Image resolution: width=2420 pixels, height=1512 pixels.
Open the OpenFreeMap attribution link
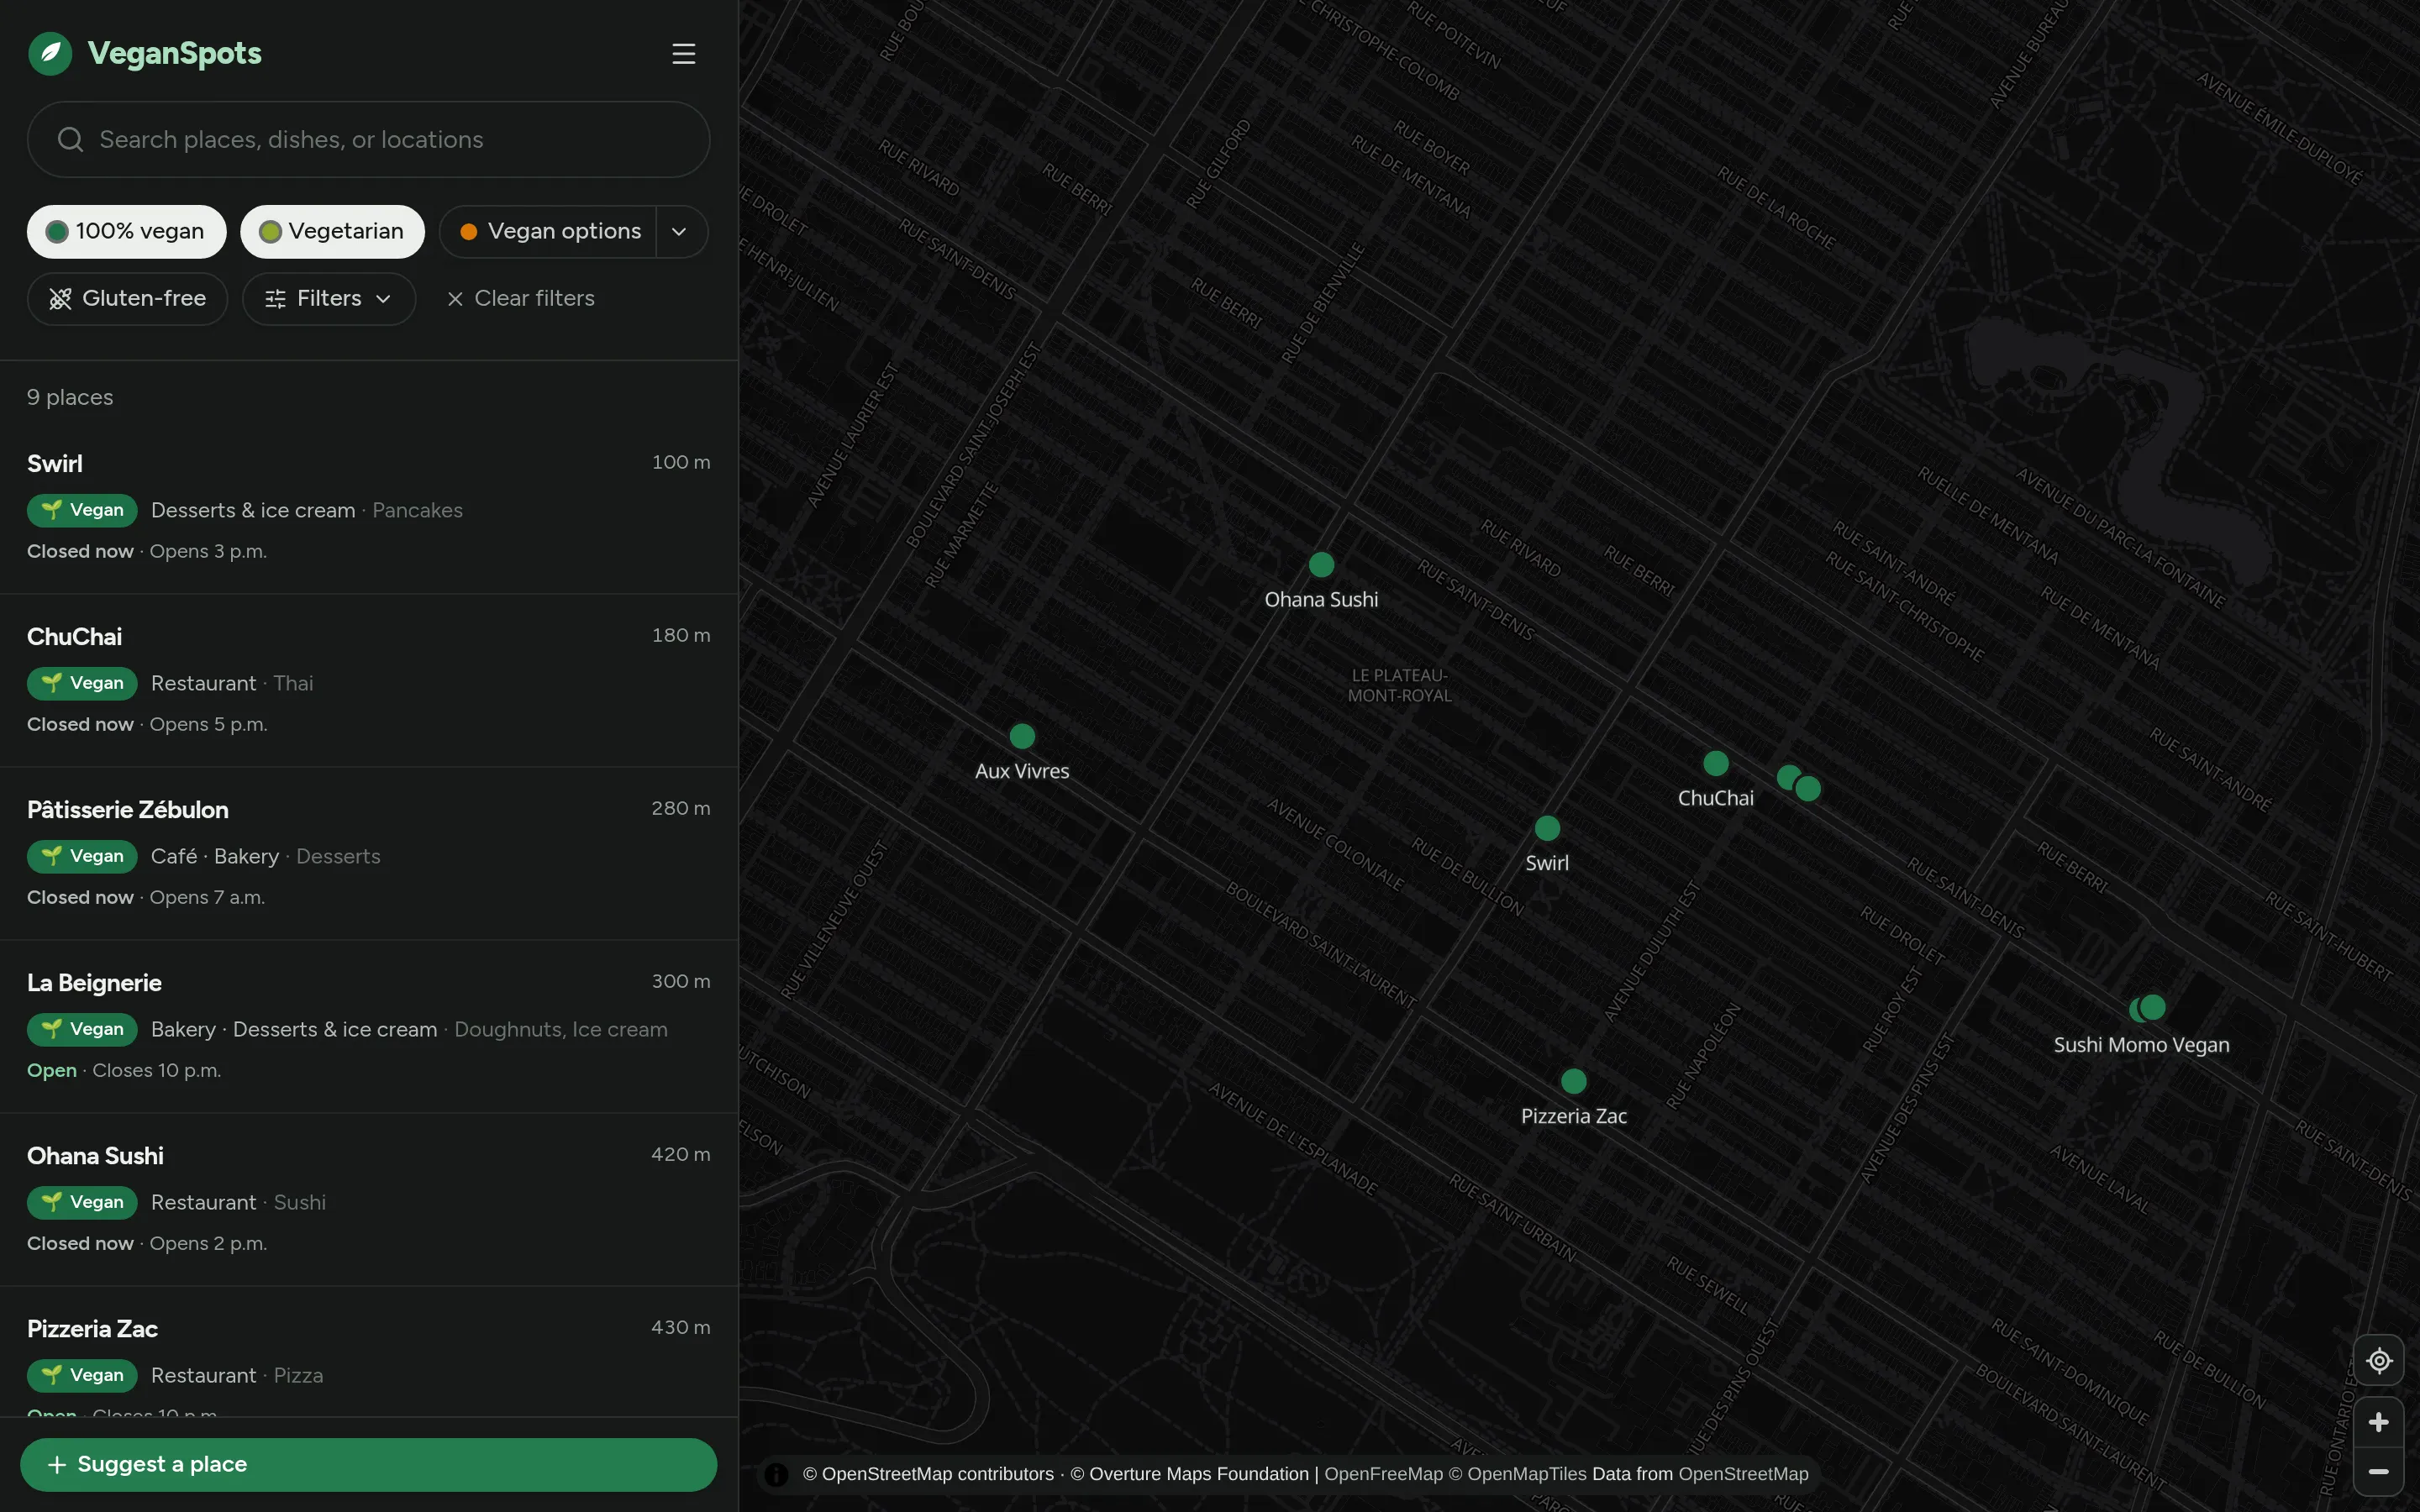(x=1384, y=1474)
